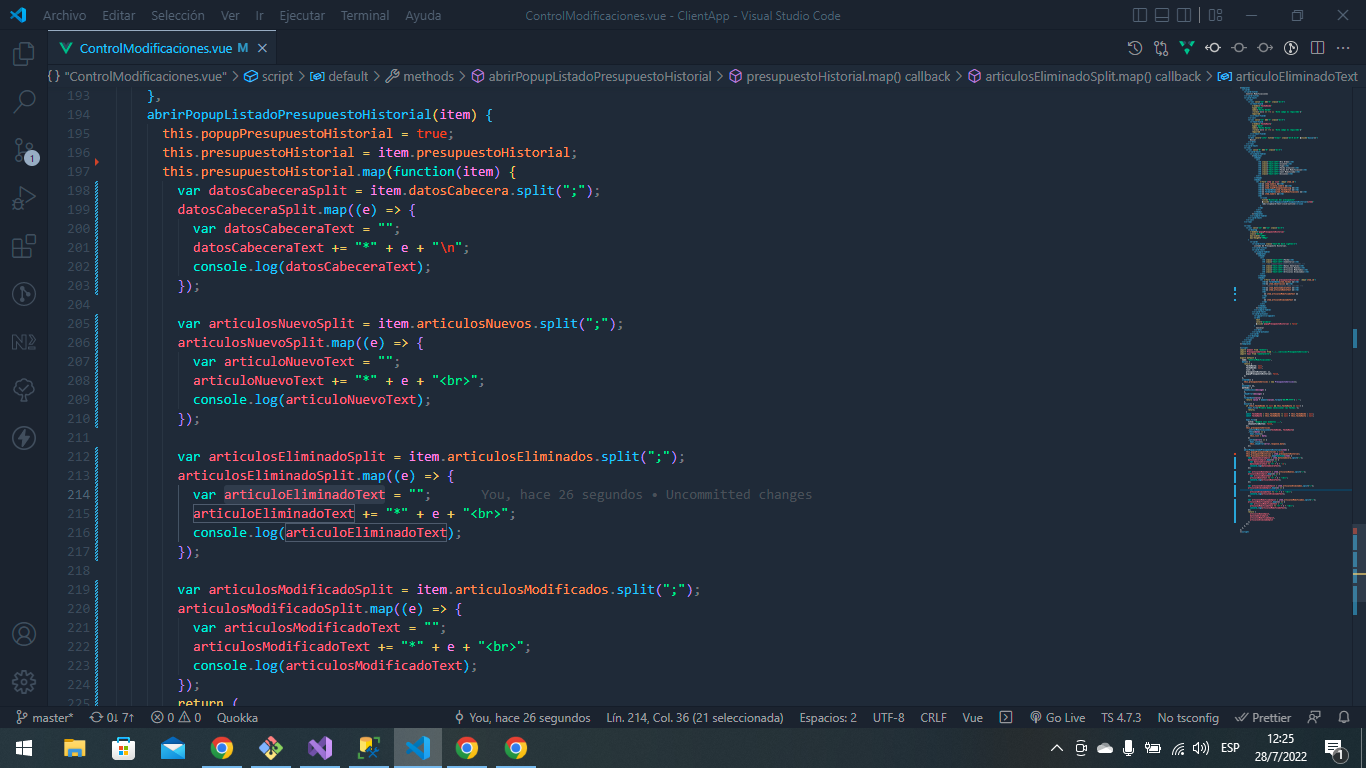Change the Vue language mode

(972, 717)
